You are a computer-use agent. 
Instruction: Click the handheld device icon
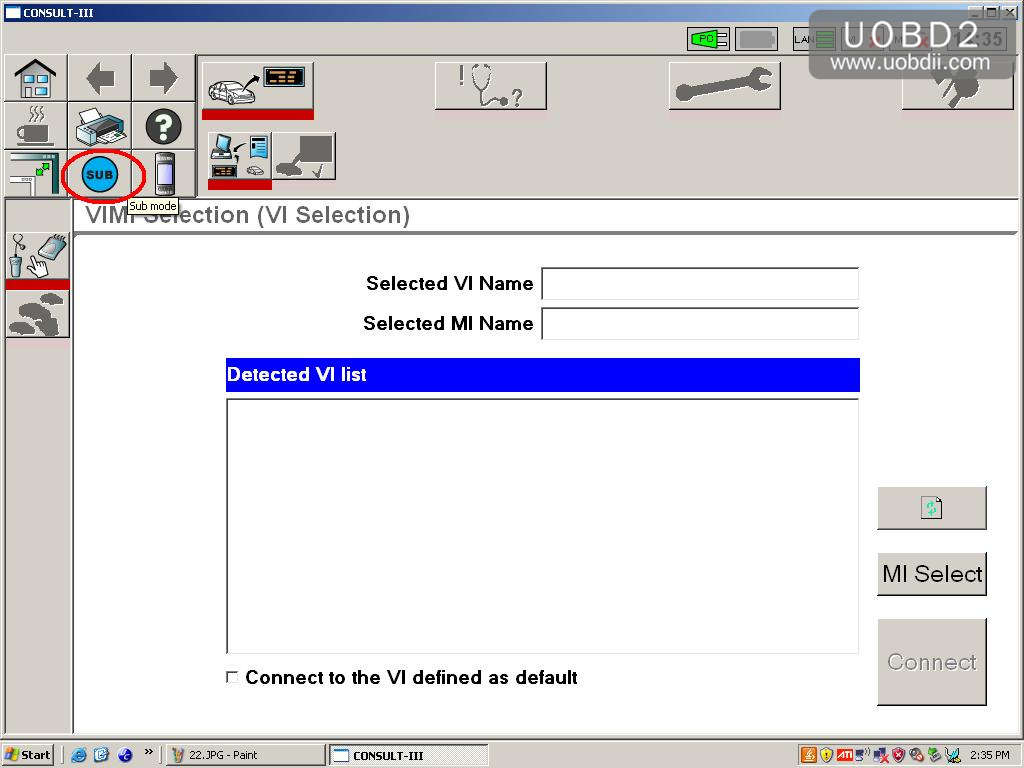click(x=164, y=175)
